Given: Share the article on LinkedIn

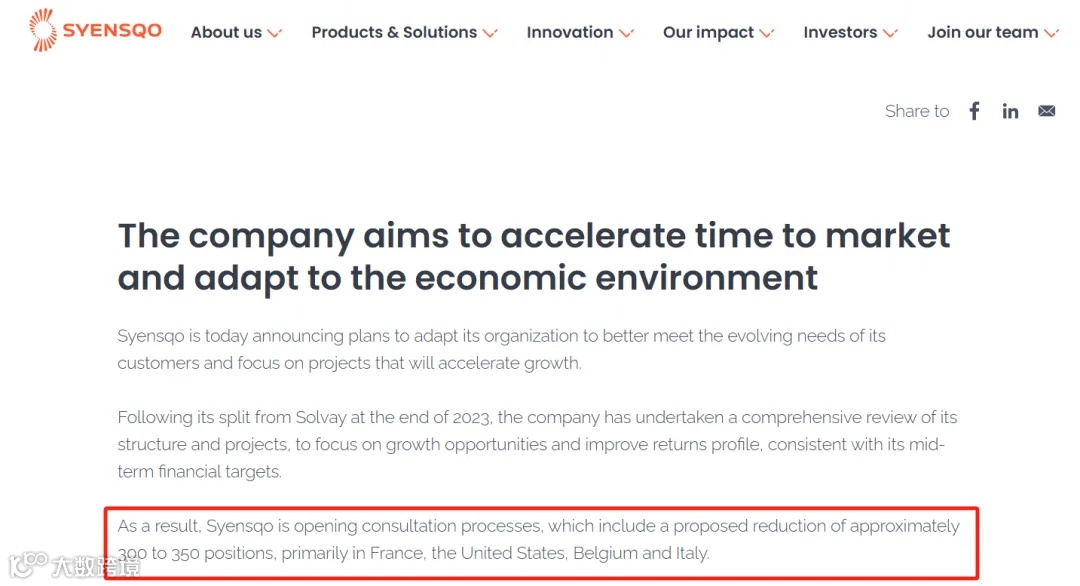Looking at the screenshot, I should pos(1010,111).
